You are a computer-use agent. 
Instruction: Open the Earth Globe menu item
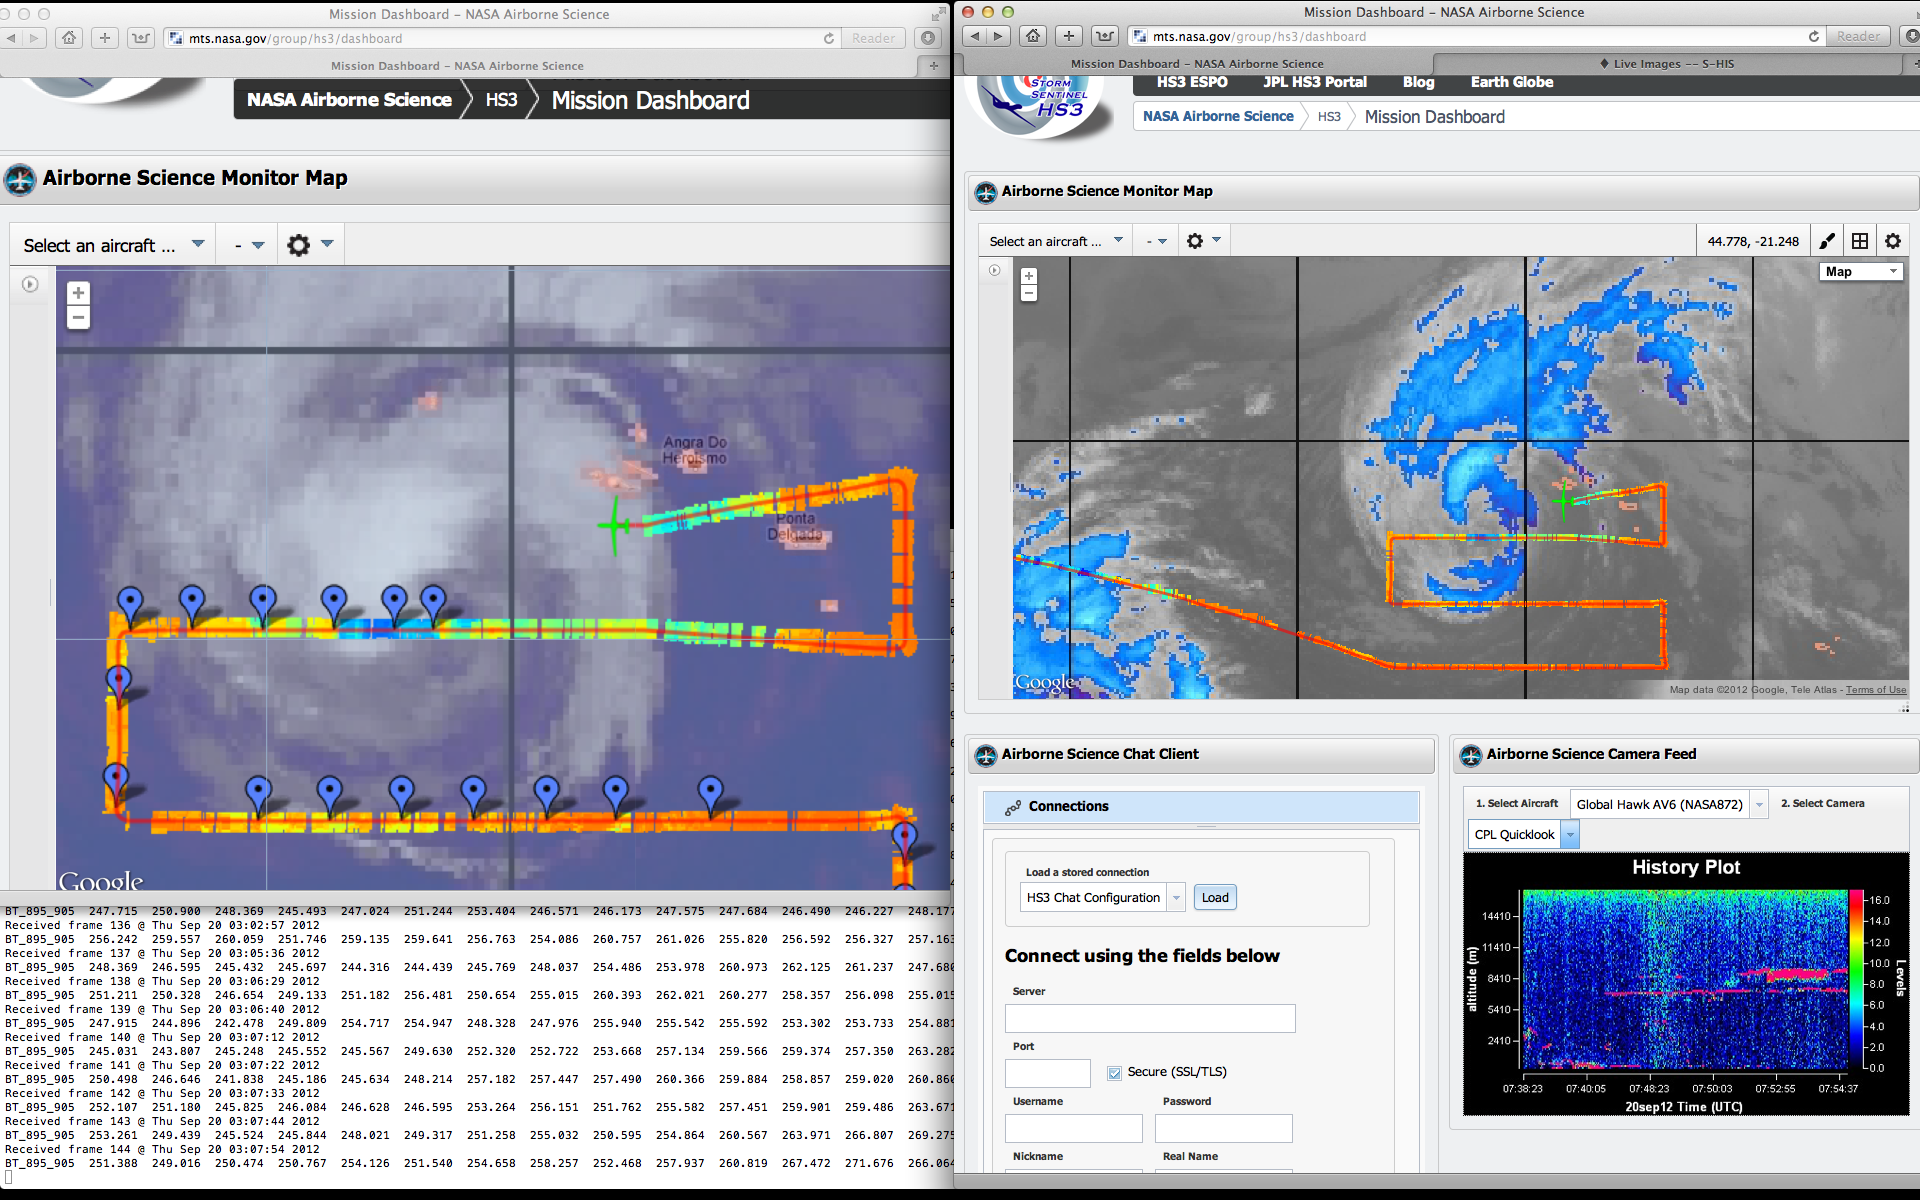pos(1511,82)
